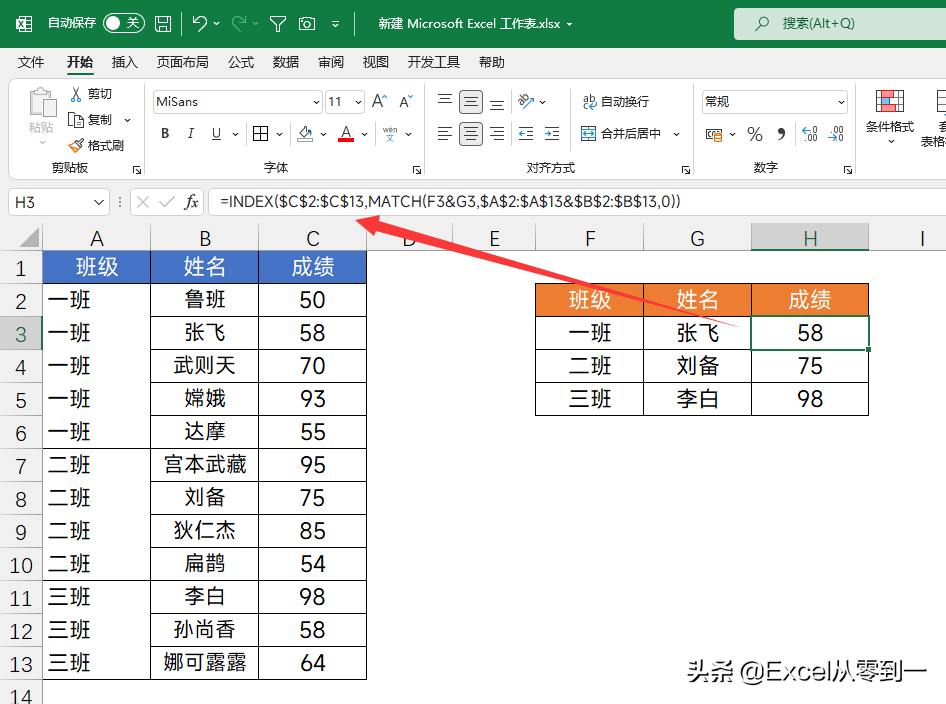This screenshot has height=704, width=946.
Task: Click the text orientation icon
Action: [527, 101]
